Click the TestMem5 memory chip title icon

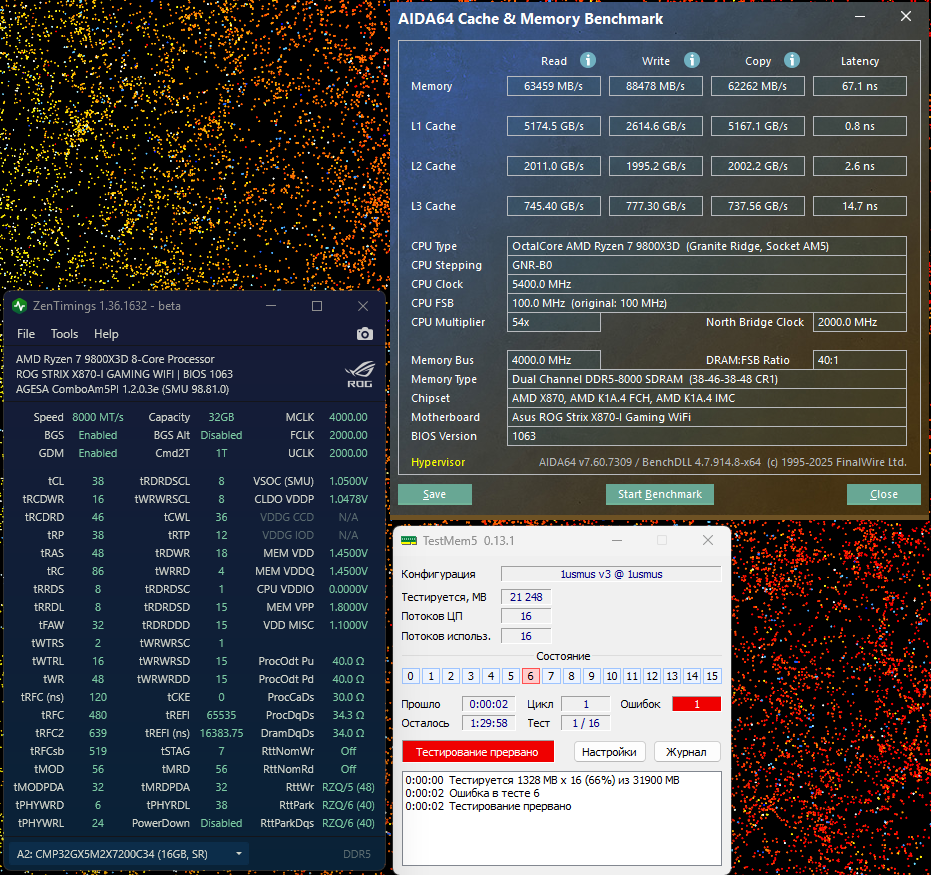(408, 540)
